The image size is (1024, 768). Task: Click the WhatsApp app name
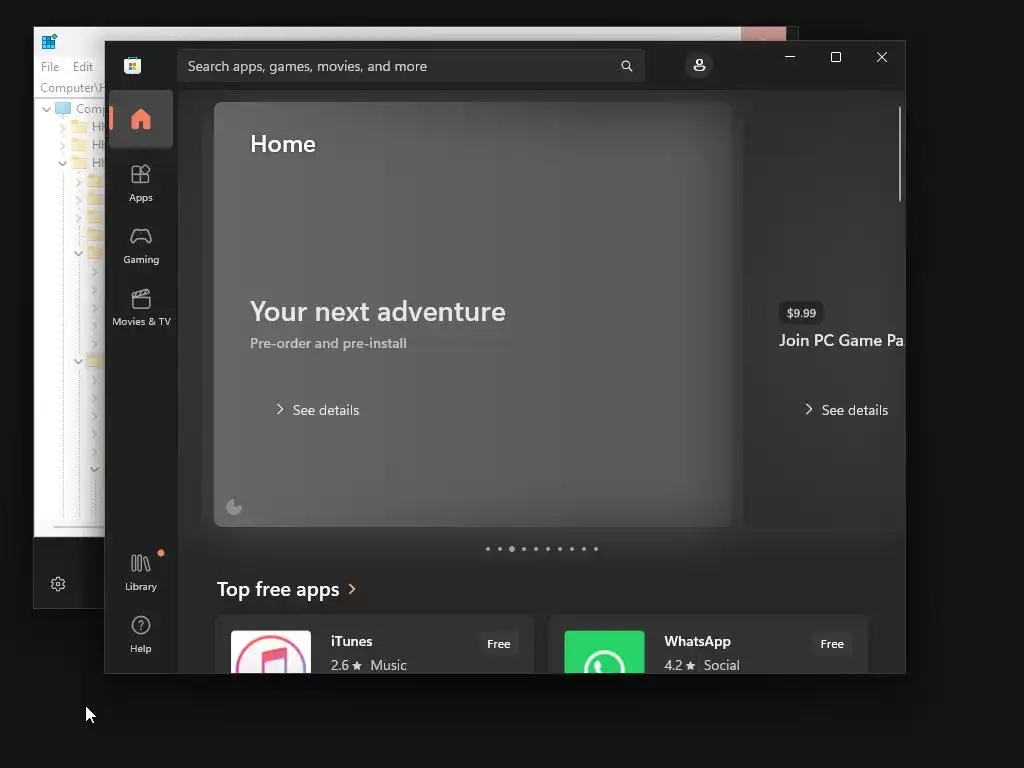[697, 641]
